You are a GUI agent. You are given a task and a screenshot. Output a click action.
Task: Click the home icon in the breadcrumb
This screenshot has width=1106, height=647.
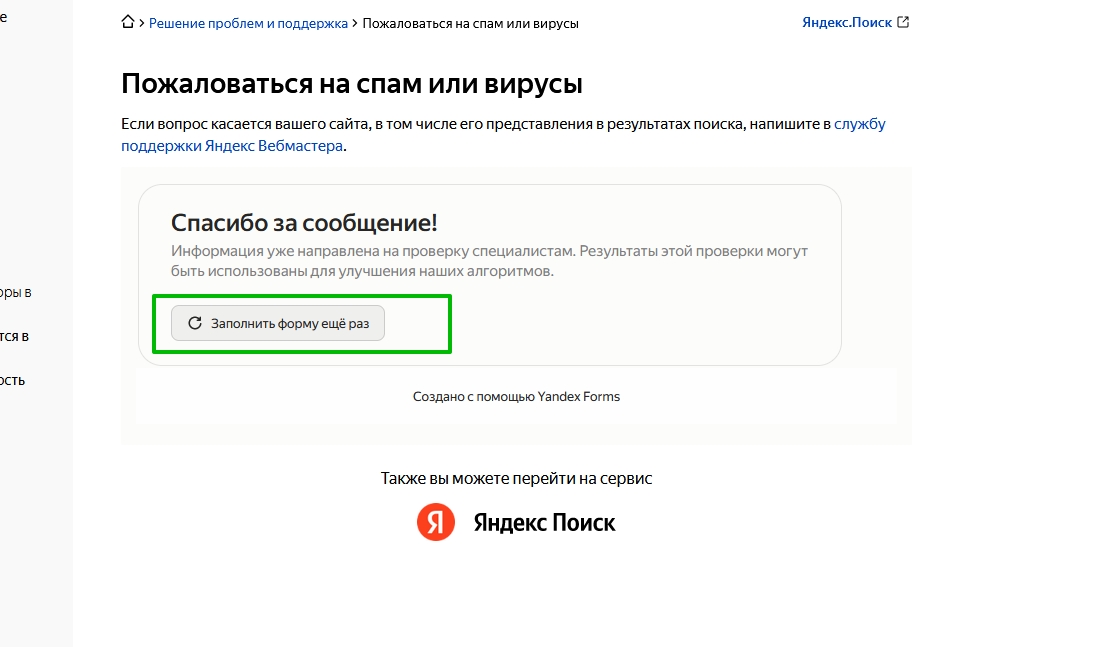coord(128,22)
